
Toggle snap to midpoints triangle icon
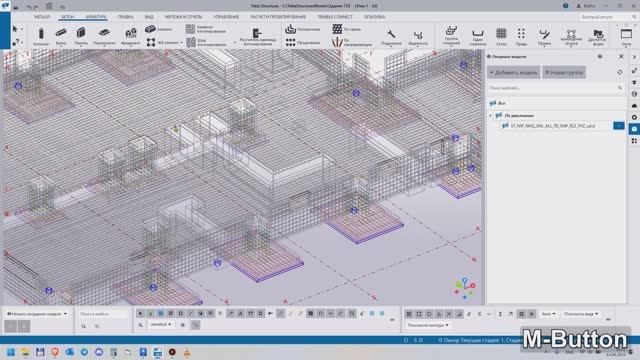[x=439, y=314]
